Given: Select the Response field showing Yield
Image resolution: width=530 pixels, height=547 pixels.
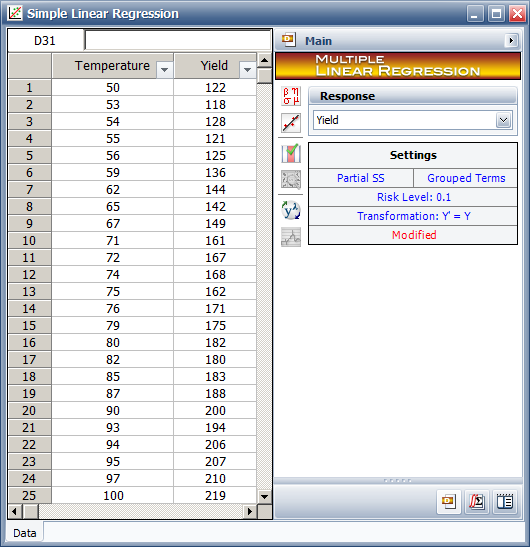Looking at the screenshot, I should coord(413,120).
